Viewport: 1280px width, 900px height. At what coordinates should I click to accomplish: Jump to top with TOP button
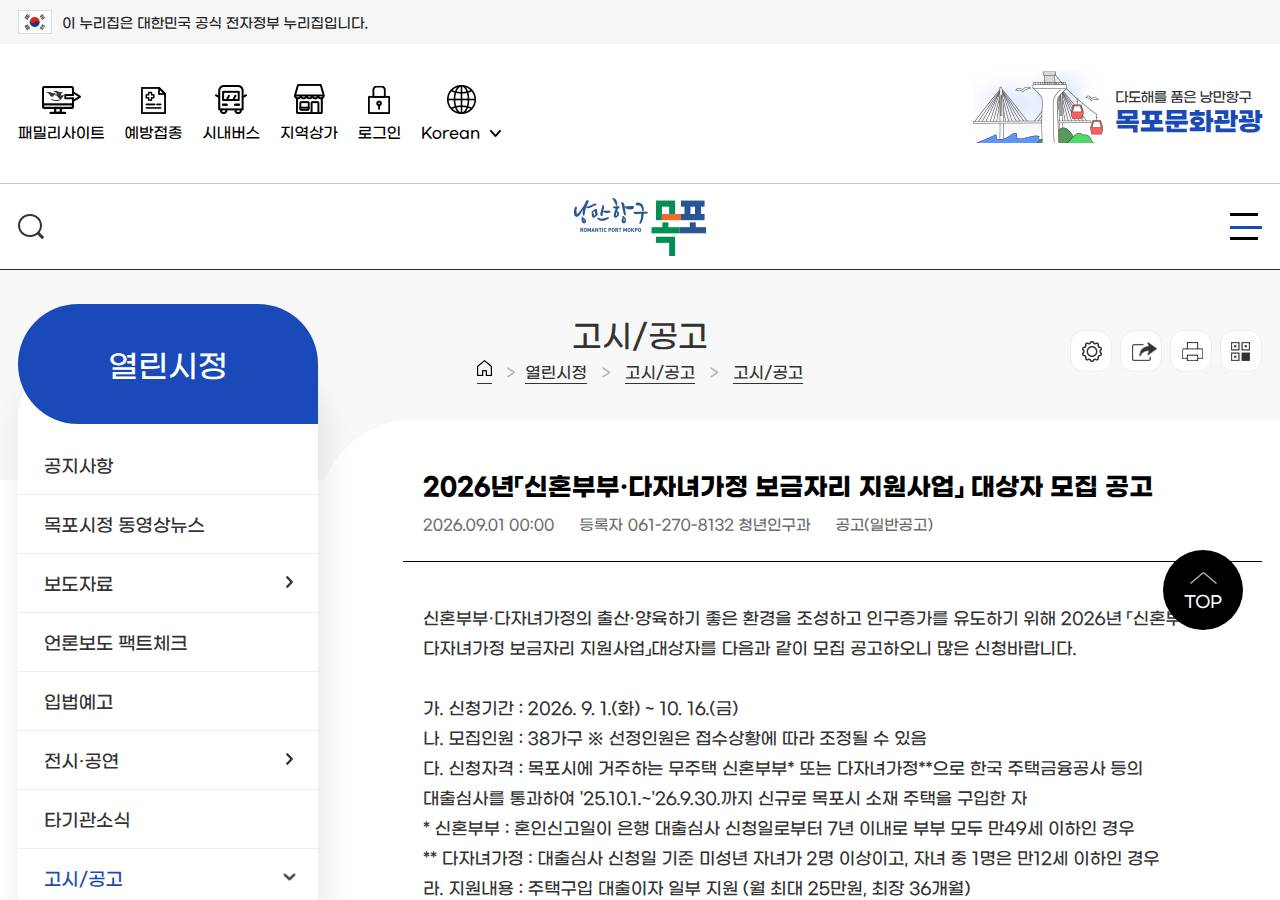(1203, 590)
